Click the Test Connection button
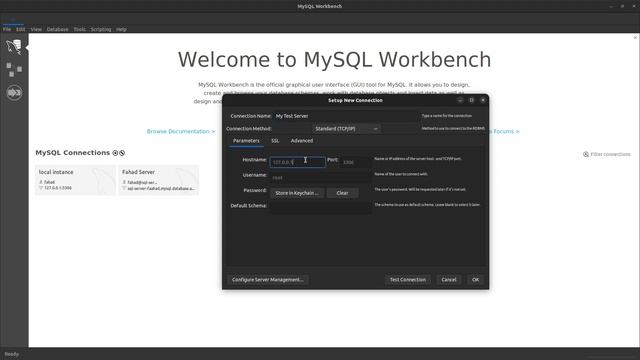 [408, 280]
